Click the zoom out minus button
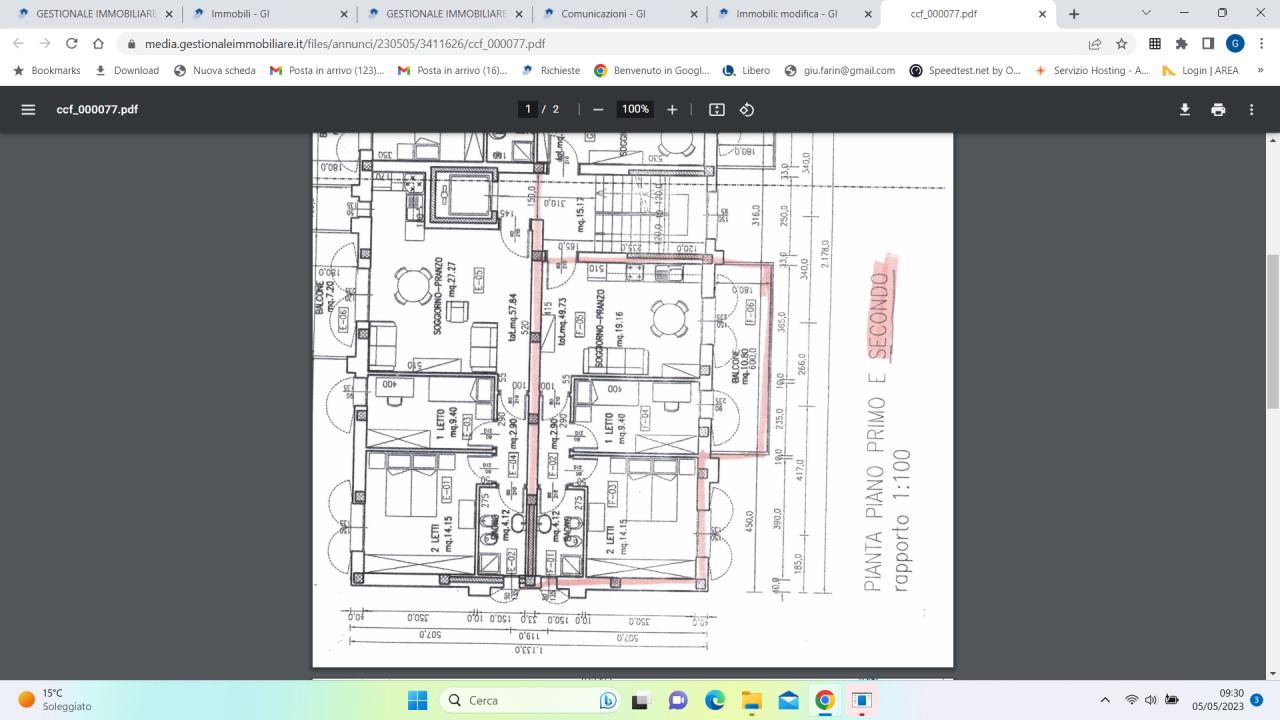1280x720 pixels. pyautogui.click(x=598, y=110)
